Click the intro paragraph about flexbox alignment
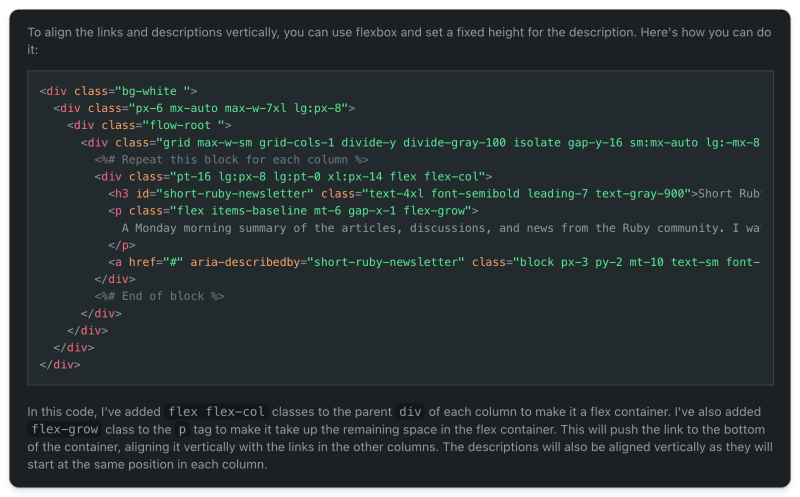This screenshot has width=800, height=497. pyautogui.click(x=399, y=41)
